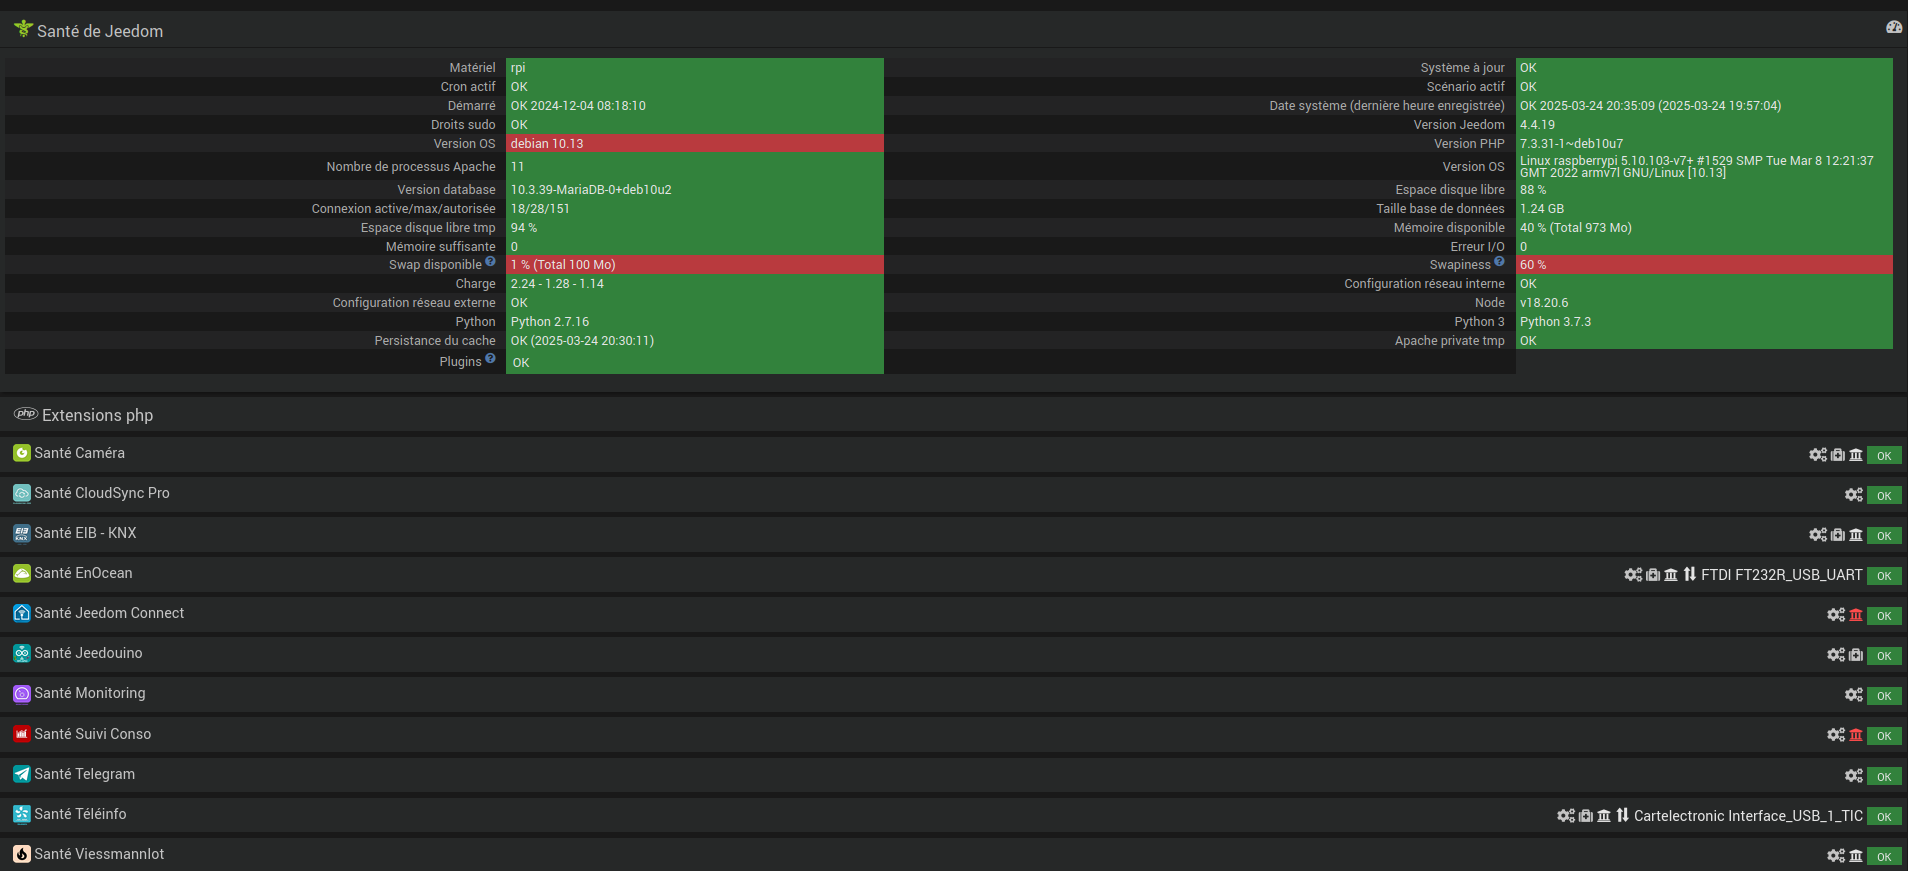The width and height of the screenshot is (1908, 871).
Task: Open medkit health icon for EIB - KNX
Action: tap(1838, 534)
